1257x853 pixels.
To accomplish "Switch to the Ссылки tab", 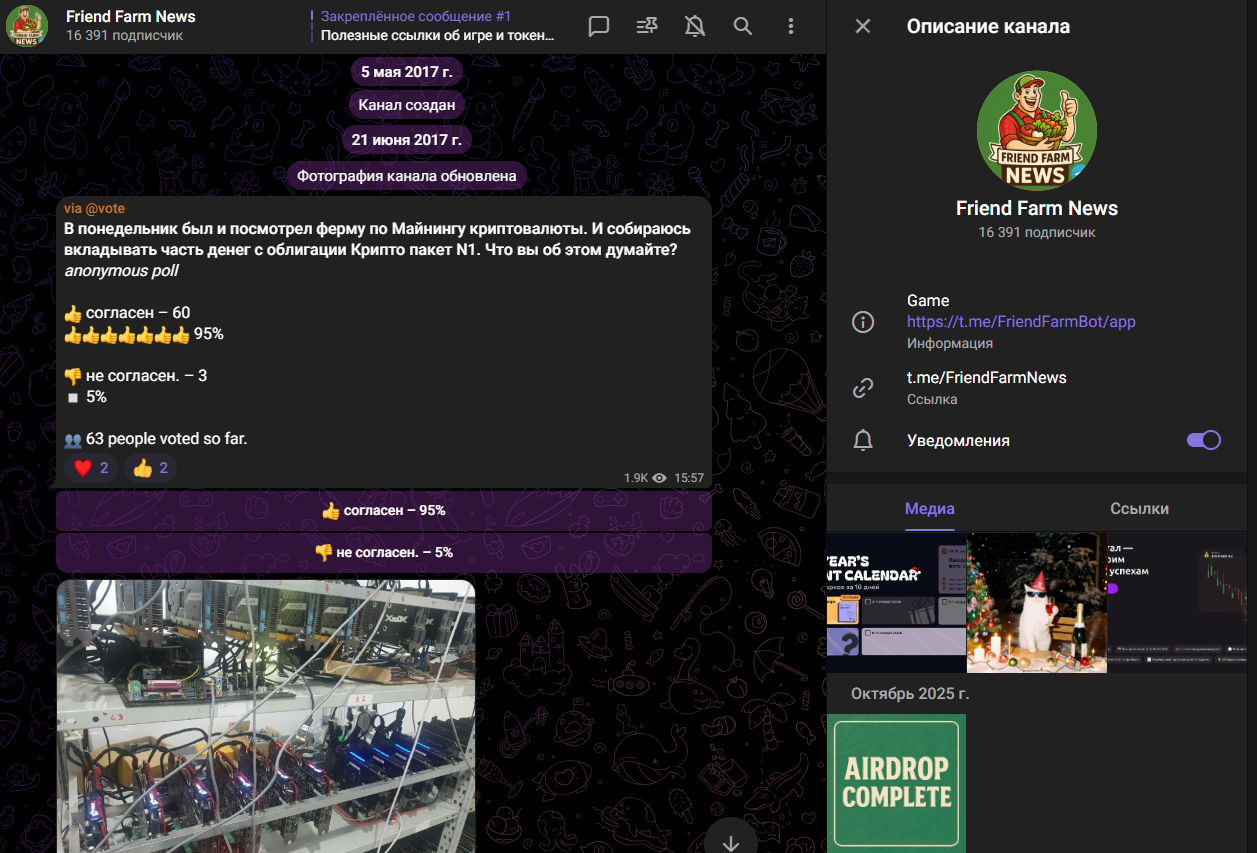I will [1139, 508].
